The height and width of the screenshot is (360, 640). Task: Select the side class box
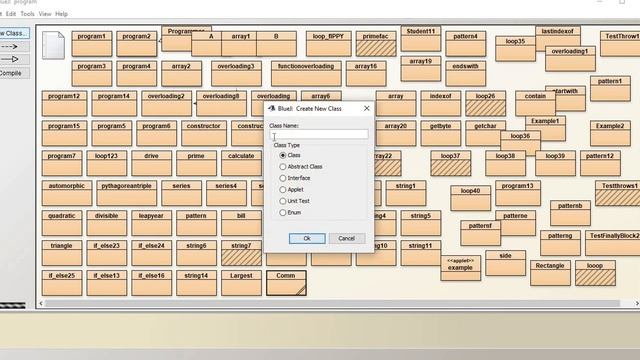(x=505, y=263)
